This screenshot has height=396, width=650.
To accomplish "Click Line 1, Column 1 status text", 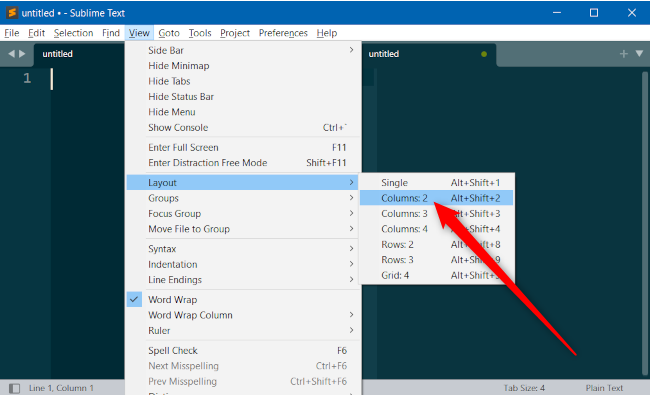I will point(61,388).
